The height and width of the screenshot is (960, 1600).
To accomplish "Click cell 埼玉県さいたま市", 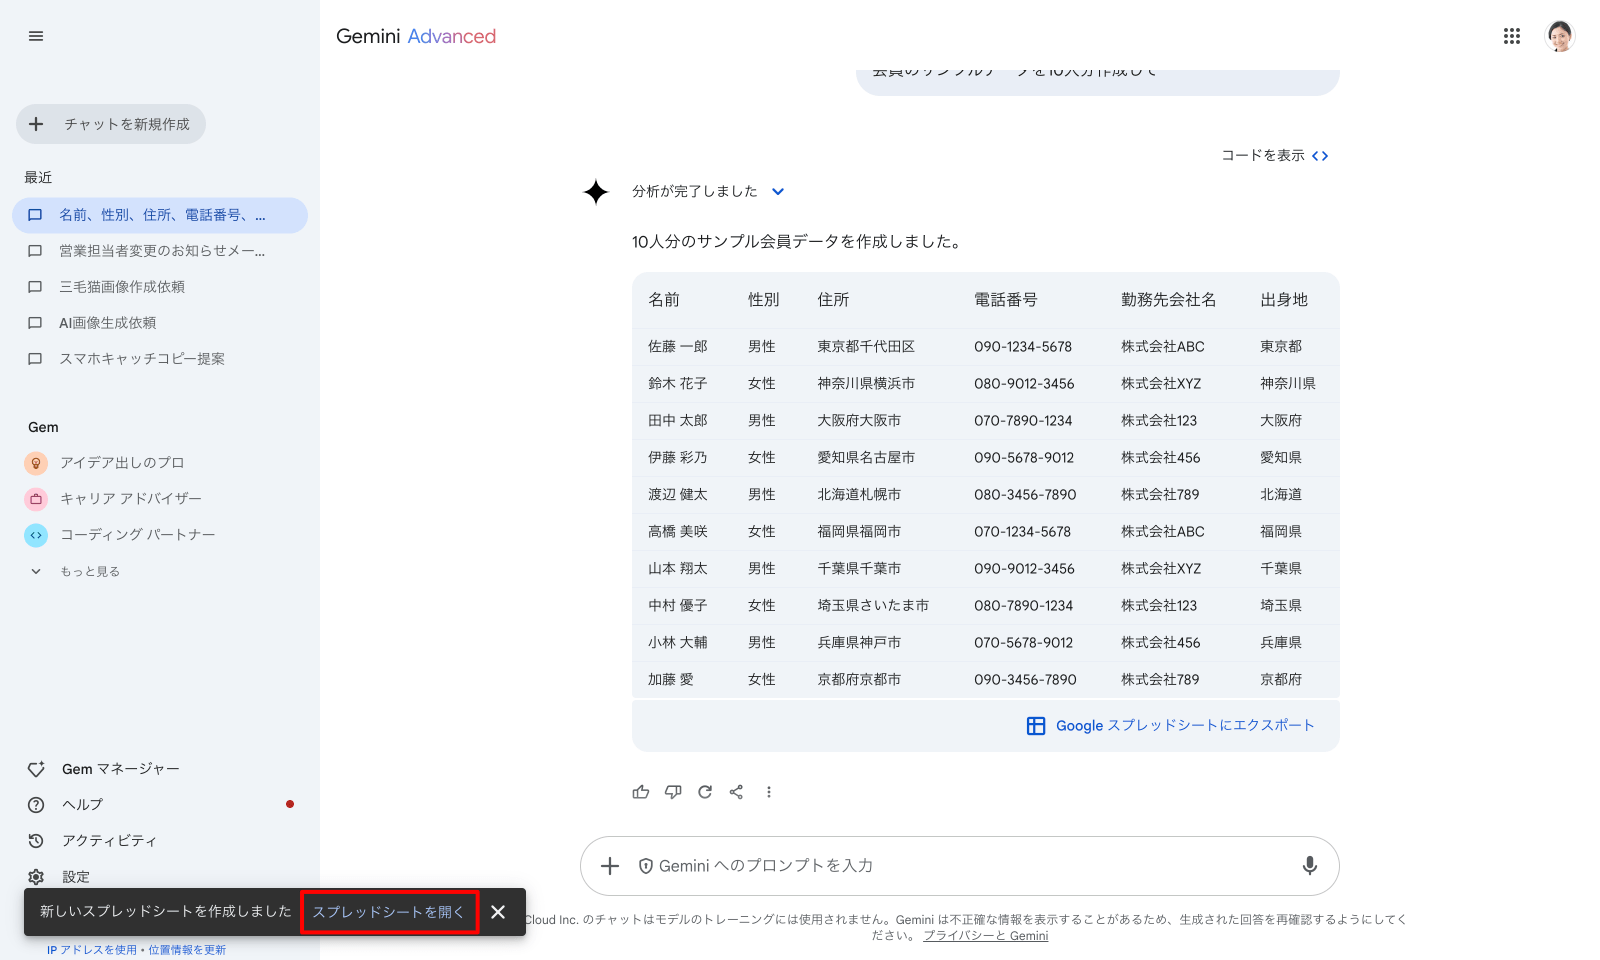I will click(x=873, y=606).
